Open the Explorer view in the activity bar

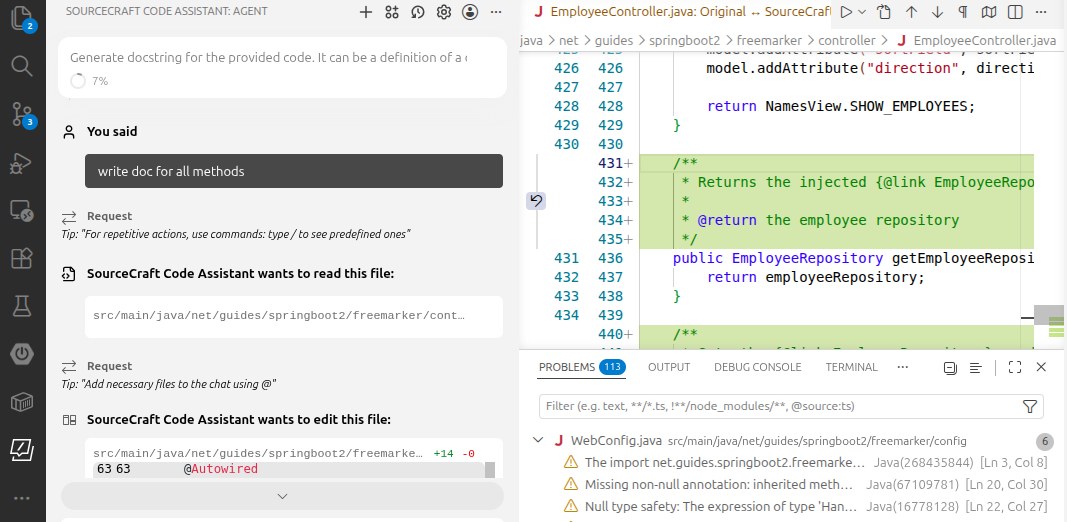(22, 17)
